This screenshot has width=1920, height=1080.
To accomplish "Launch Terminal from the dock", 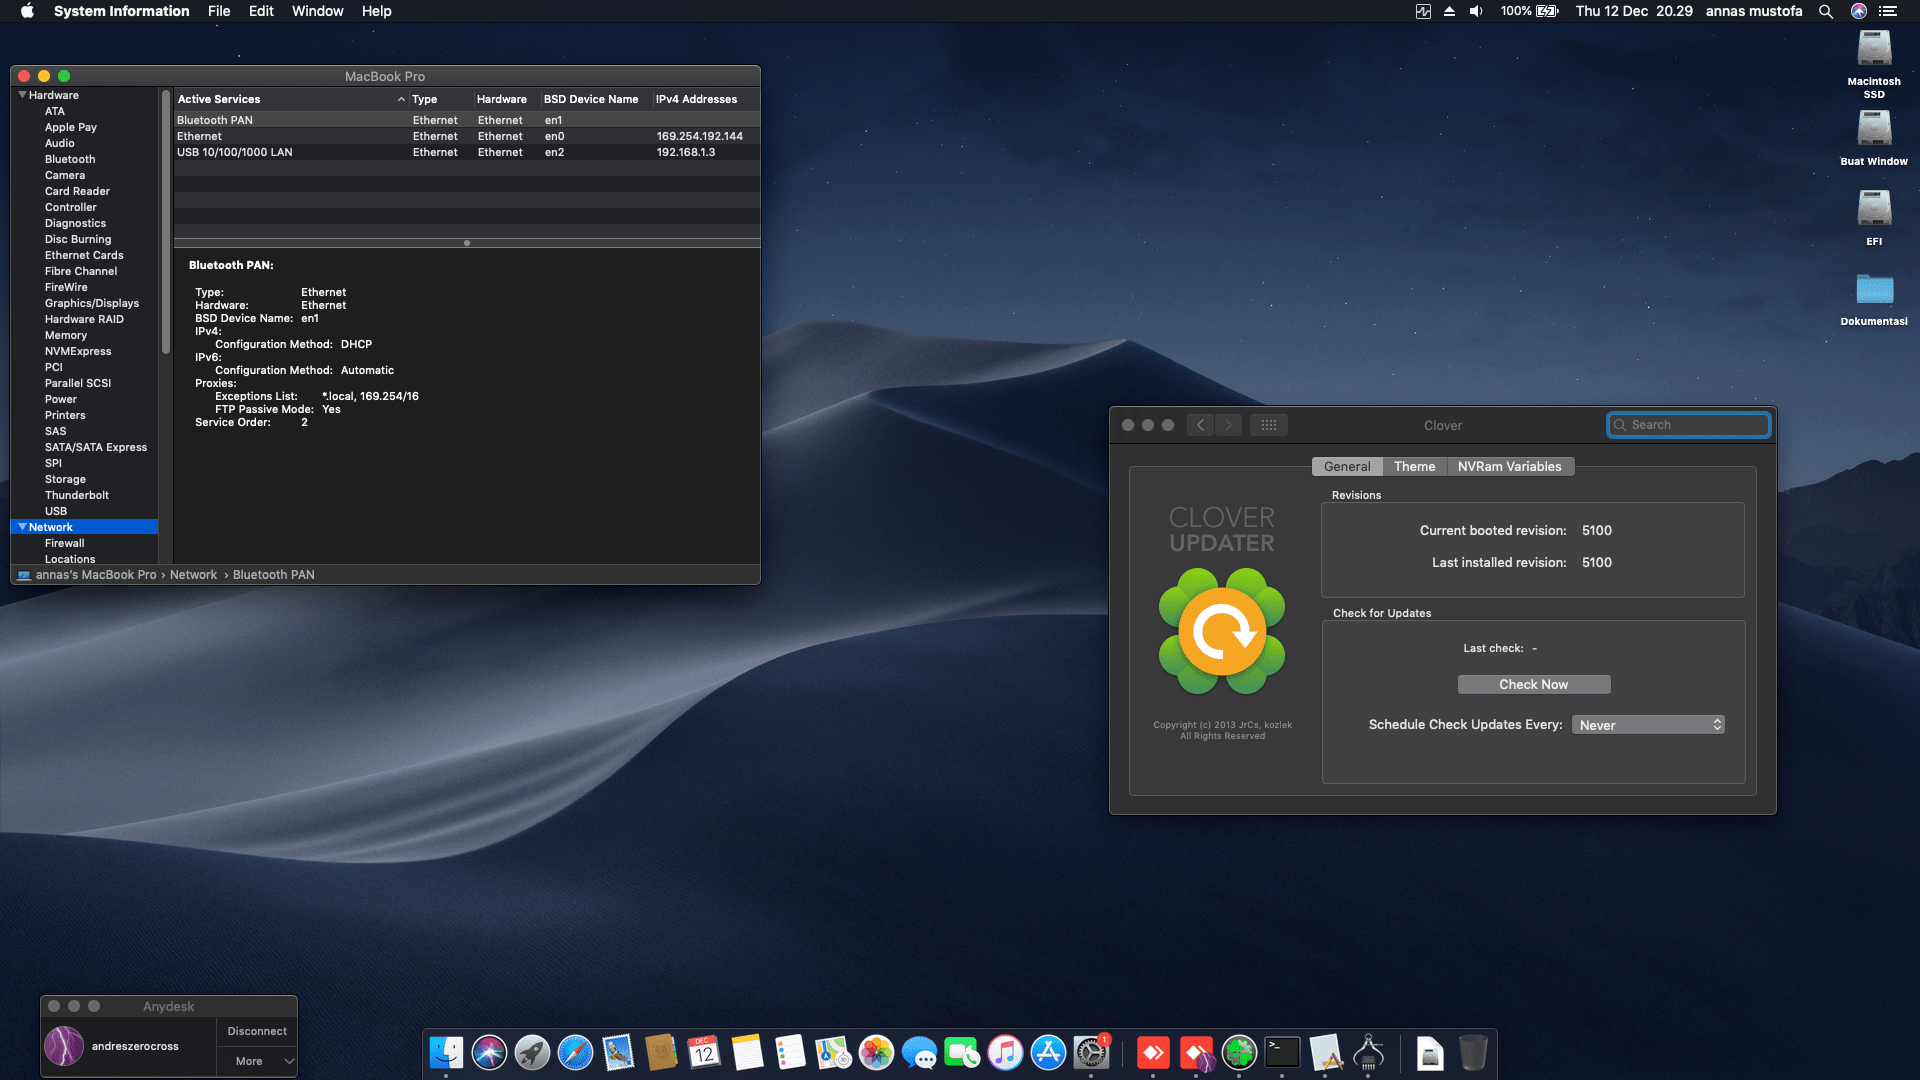I will 1282,1053.
